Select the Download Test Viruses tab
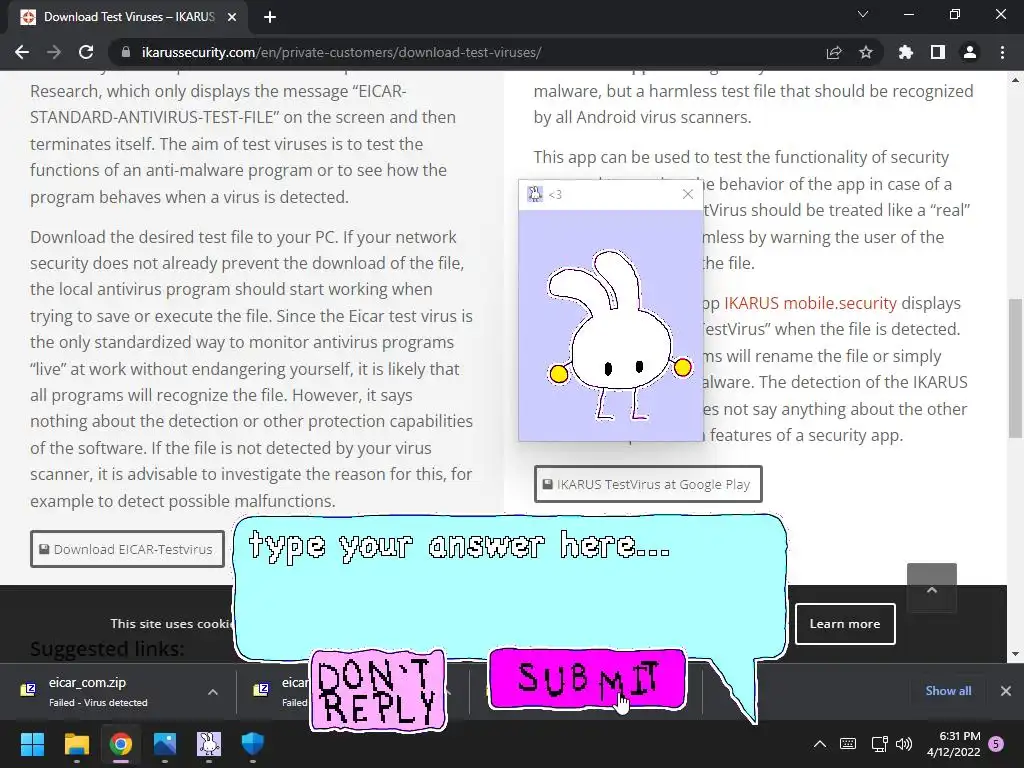1024x768 pixels. [127, 17]
